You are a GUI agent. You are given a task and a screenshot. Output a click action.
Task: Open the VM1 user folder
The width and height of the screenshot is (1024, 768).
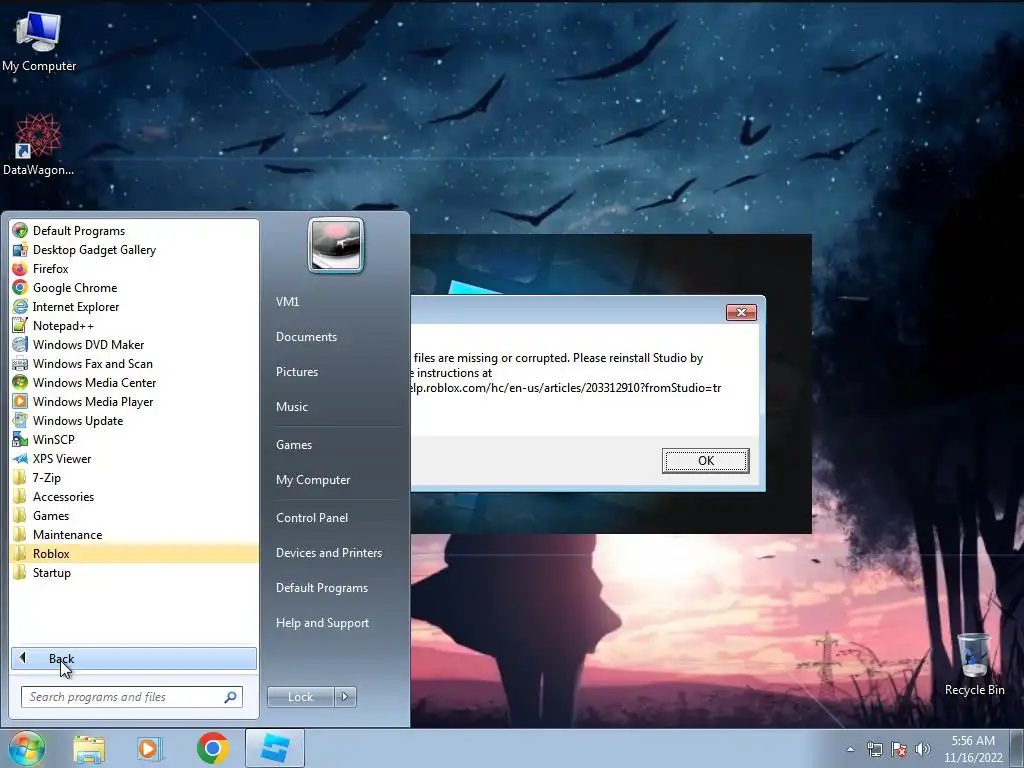coord(287,302)
